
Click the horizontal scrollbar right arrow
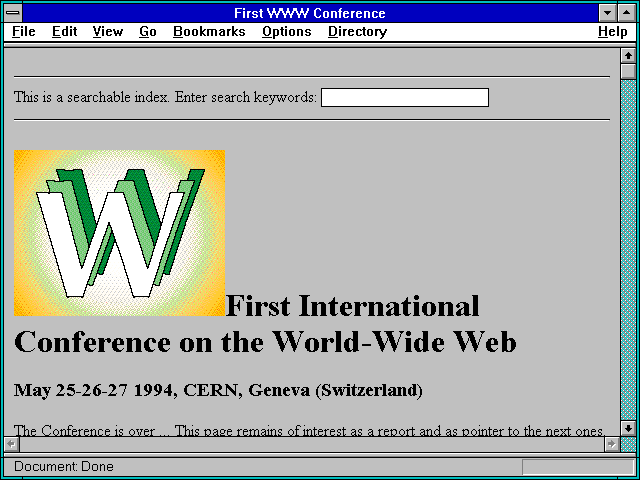click(612, 444)
